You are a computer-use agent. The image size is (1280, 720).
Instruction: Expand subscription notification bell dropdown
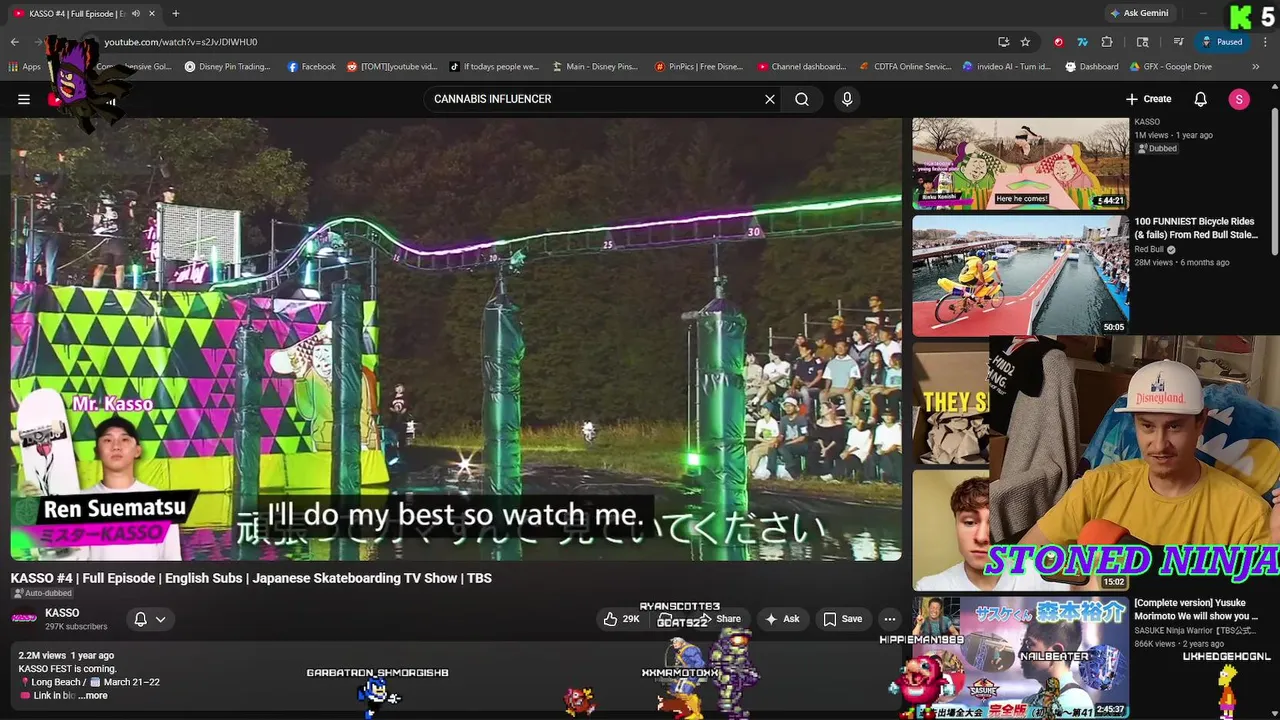(150, 619)
